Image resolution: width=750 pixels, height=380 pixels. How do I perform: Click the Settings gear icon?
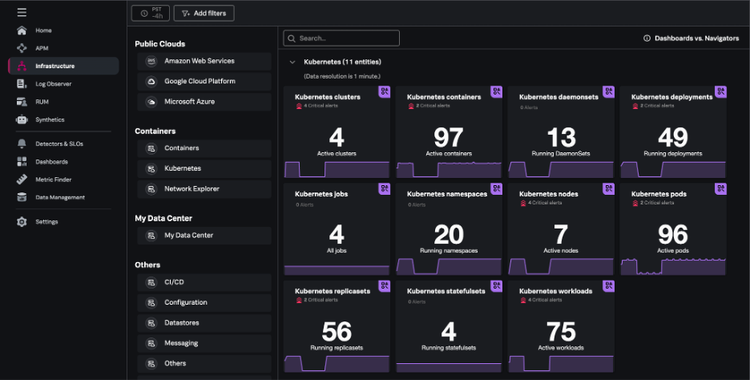click(x=22, y=222)
